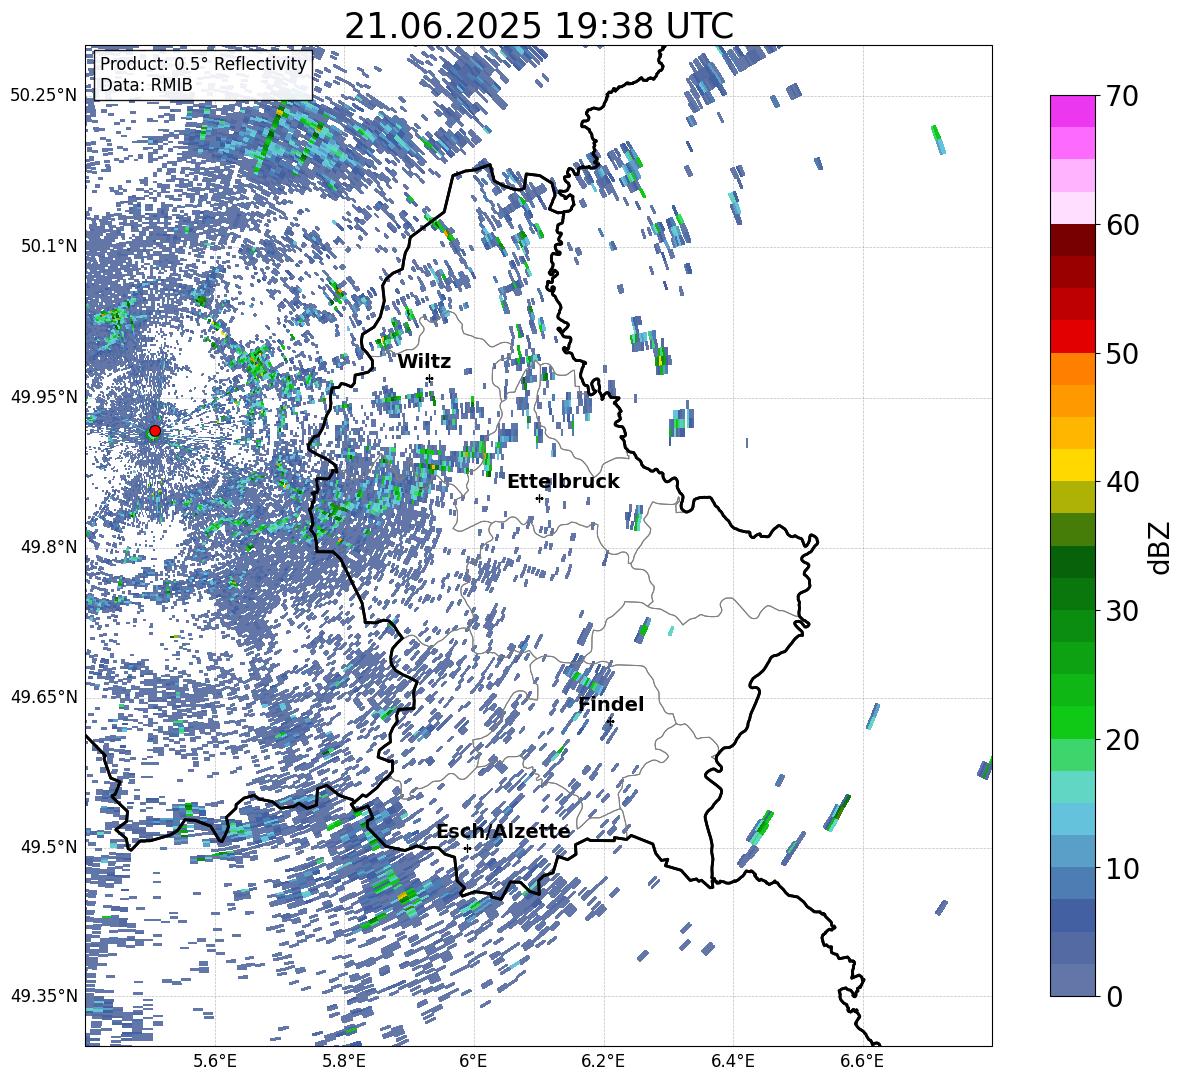Click the title timestamp 21.06.2025 19:38 UTC
Viewport: 1184px width, 1081px height.
click(x=539, y=26)
